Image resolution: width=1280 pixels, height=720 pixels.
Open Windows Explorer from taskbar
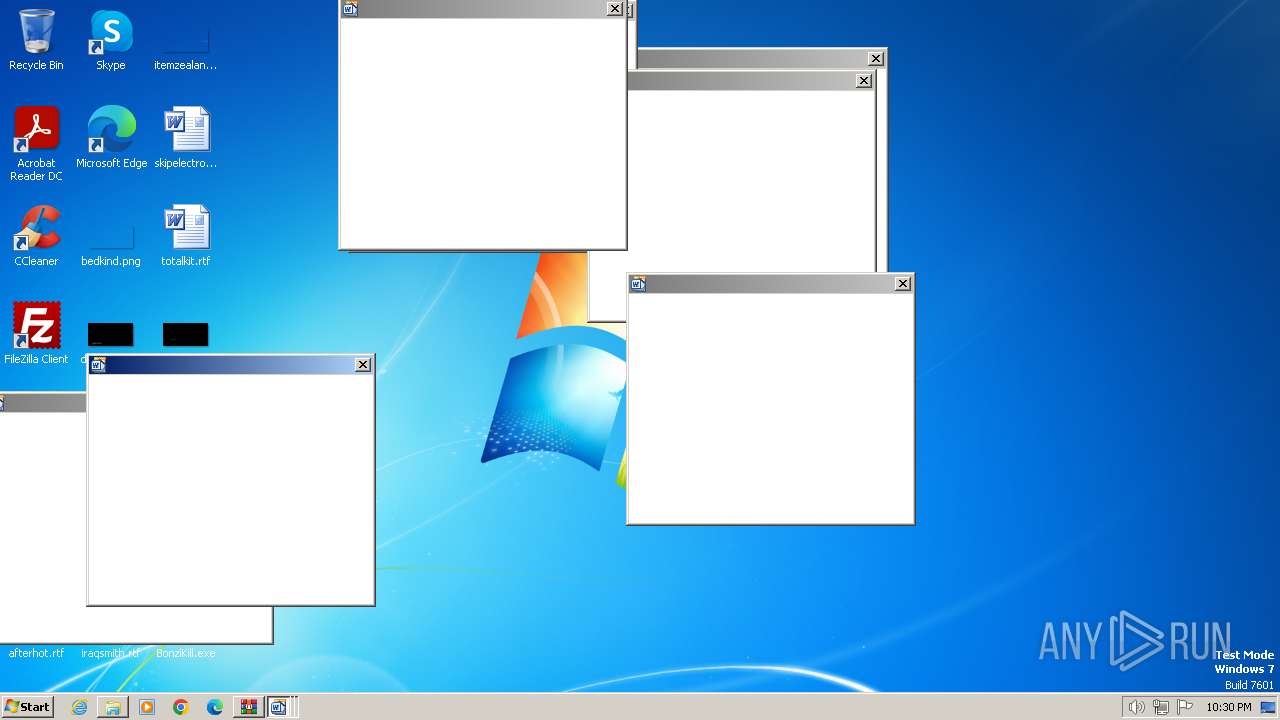pos(113,707)
